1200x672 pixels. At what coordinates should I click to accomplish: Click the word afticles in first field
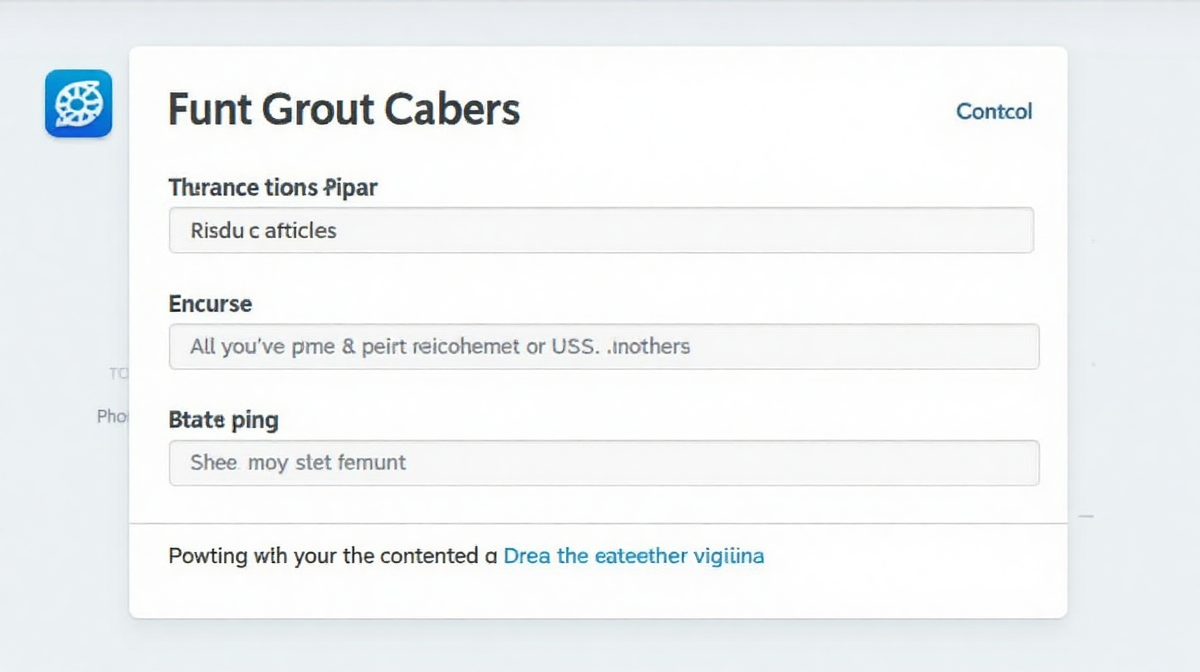click(x=300, y=230)
